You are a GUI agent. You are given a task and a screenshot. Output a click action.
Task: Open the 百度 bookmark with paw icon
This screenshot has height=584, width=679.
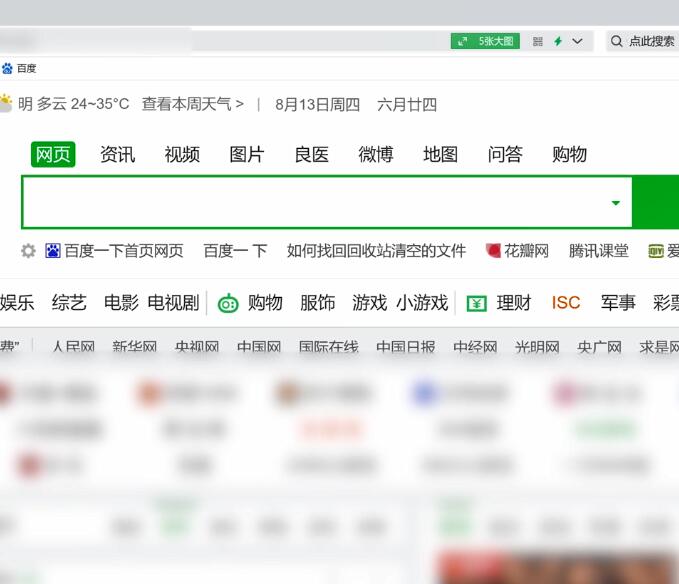point(19,68)
